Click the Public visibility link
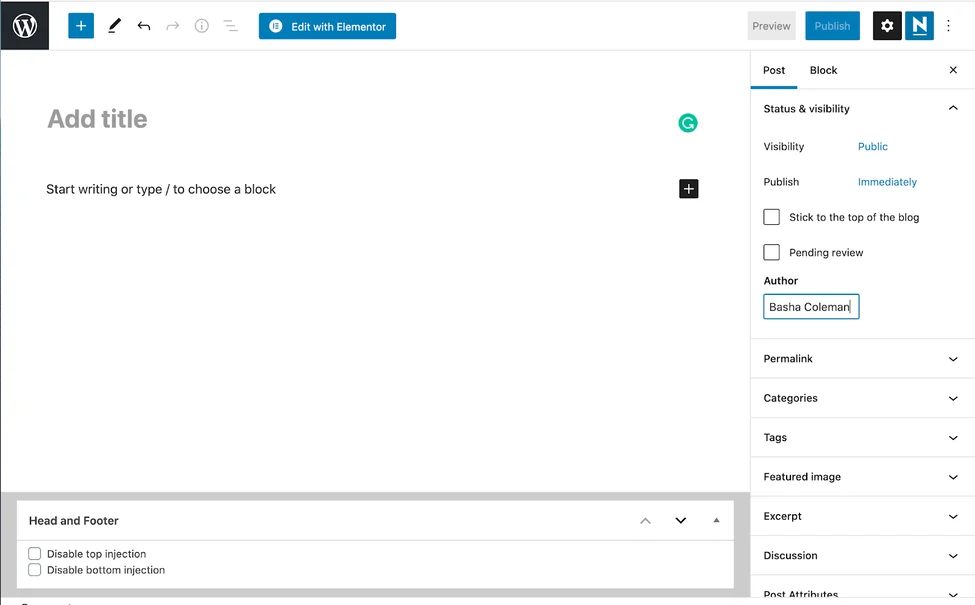This screenshot has width=975, height=605. 872,147
